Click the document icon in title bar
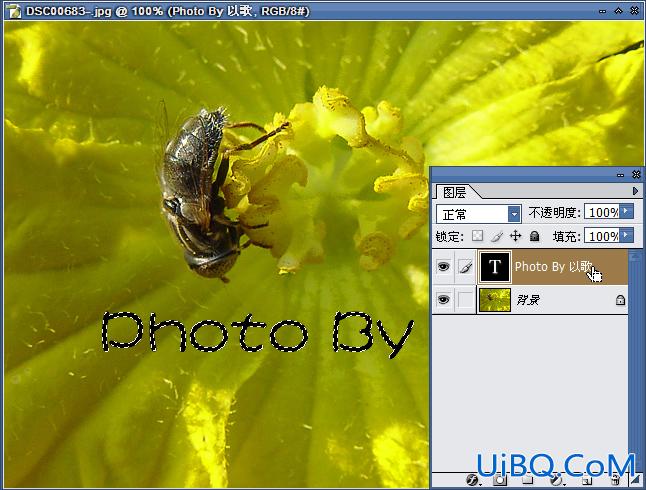 tap(14, 11)
